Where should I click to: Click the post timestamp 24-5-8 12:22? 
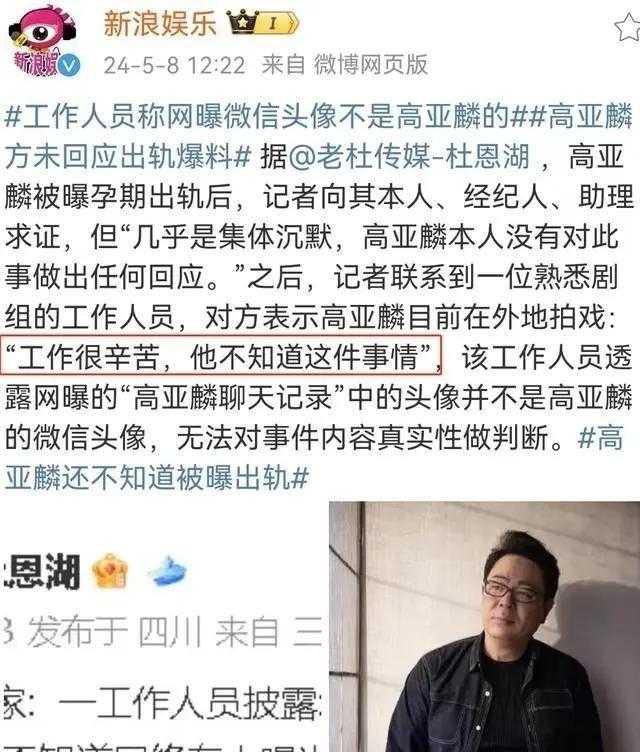pos(175,65)
